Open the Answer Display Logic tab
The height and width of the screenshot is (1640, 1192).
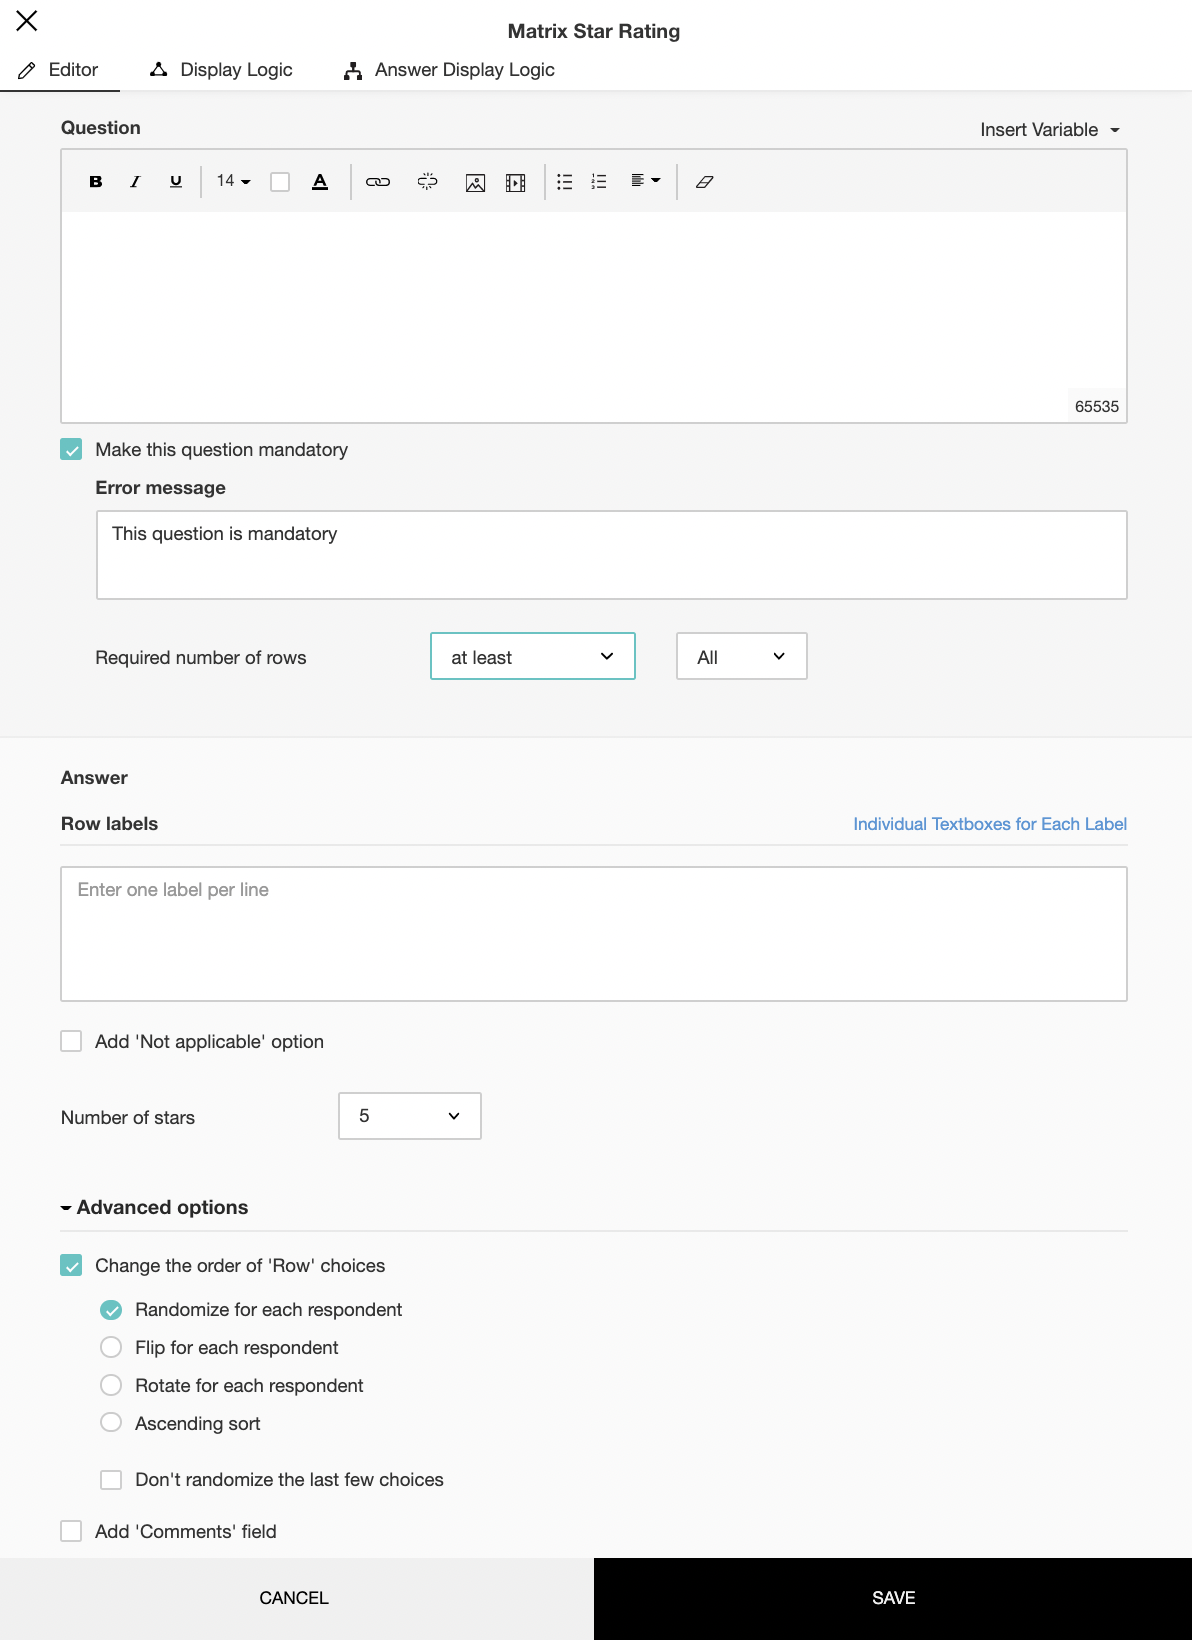click(x=449, y=70)
